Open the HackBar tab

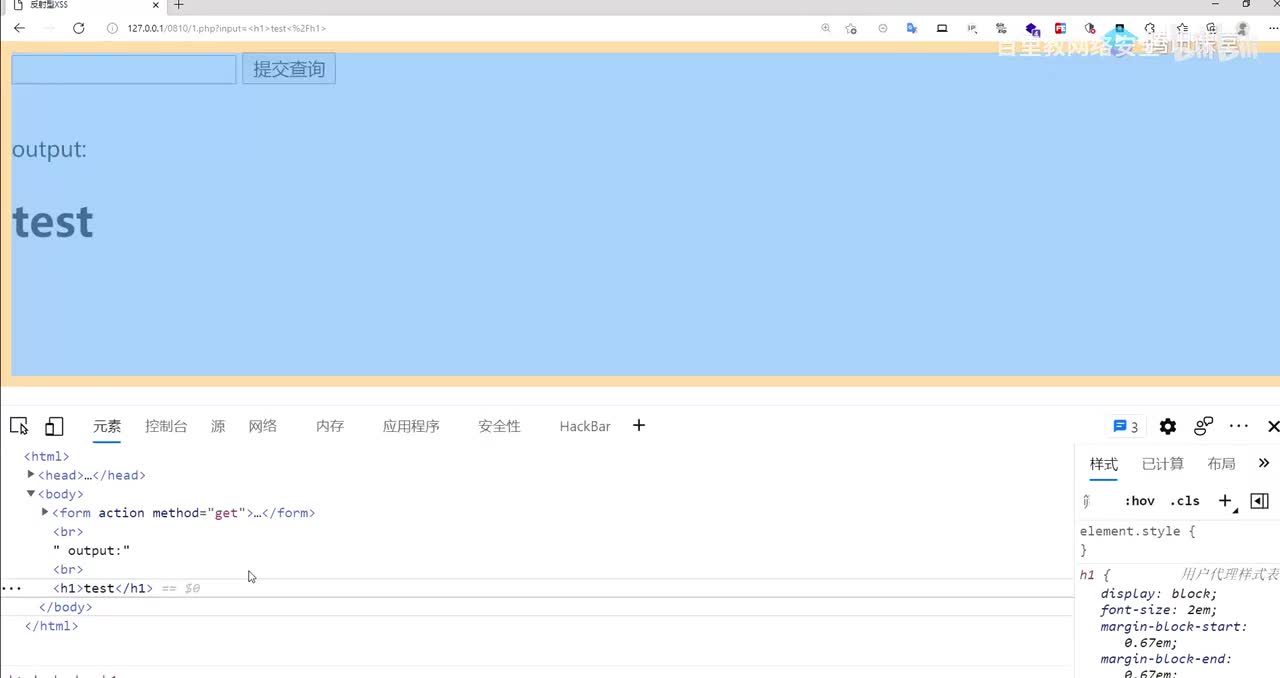click(585, 426)
